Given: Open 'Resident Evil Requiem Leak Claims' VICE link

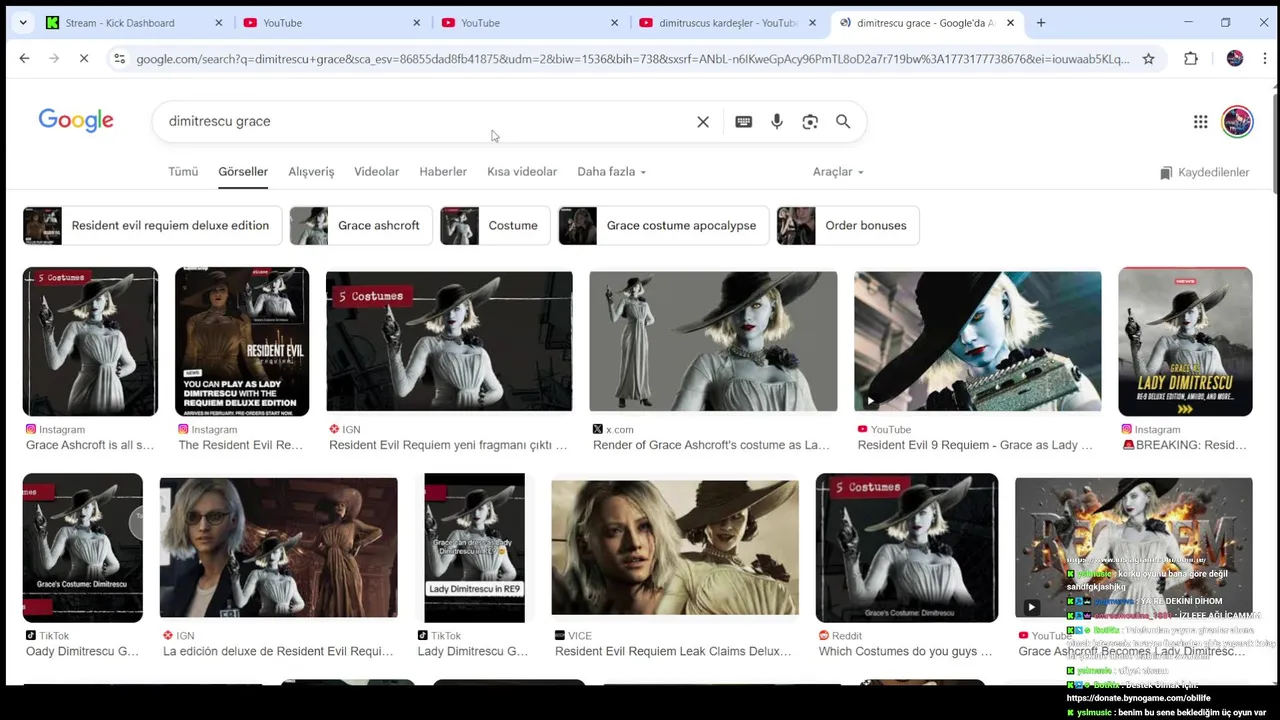Looking at the screenshot, I should pyautogui.click(x=673, y=651).
